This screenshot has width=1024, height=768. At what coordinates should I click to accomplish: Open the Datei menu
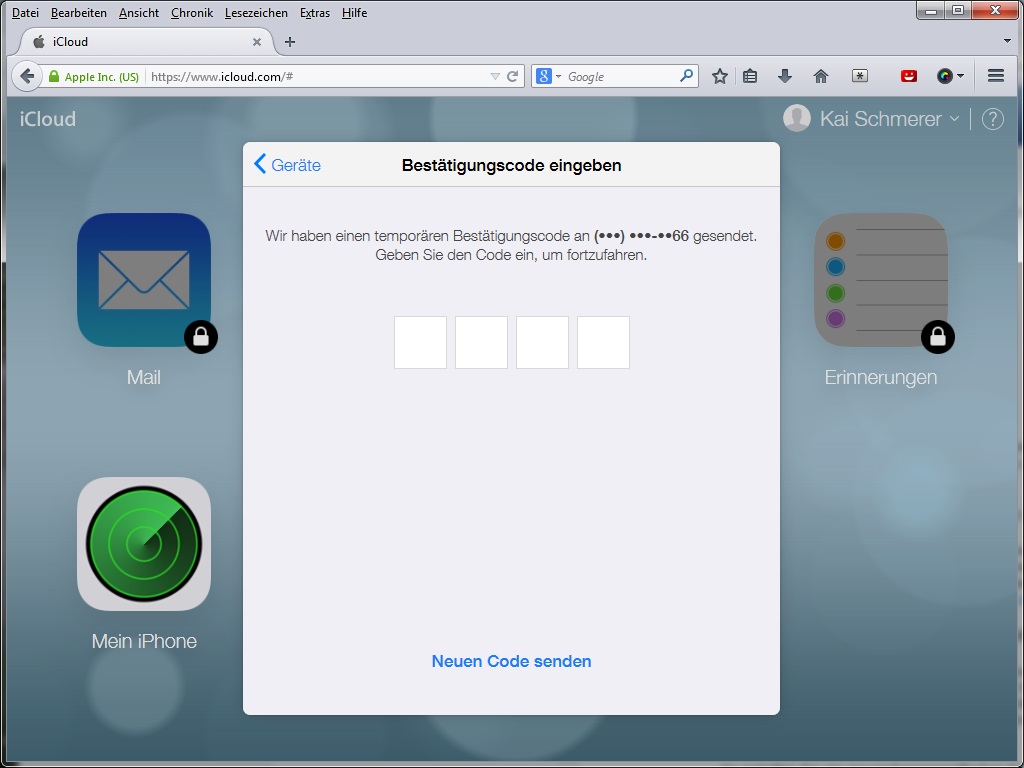(25, 12)
